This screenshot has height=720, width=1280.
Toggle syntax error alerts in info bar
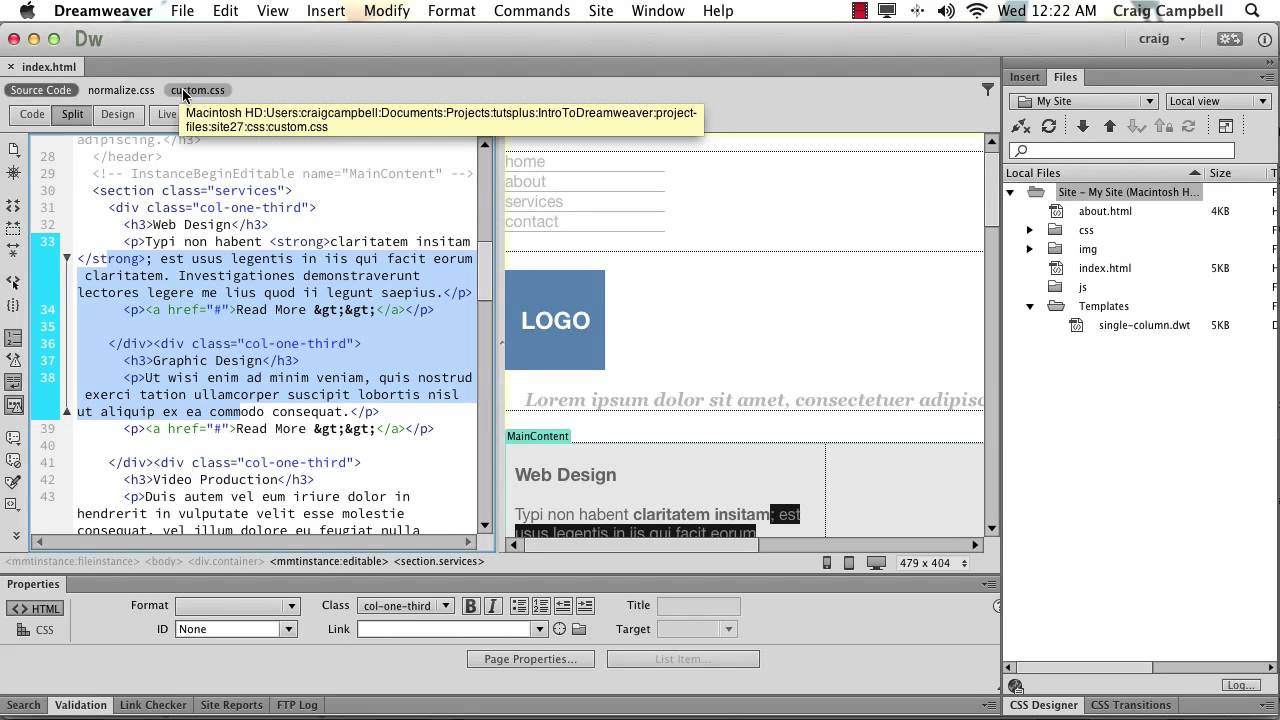pos(14,405)
